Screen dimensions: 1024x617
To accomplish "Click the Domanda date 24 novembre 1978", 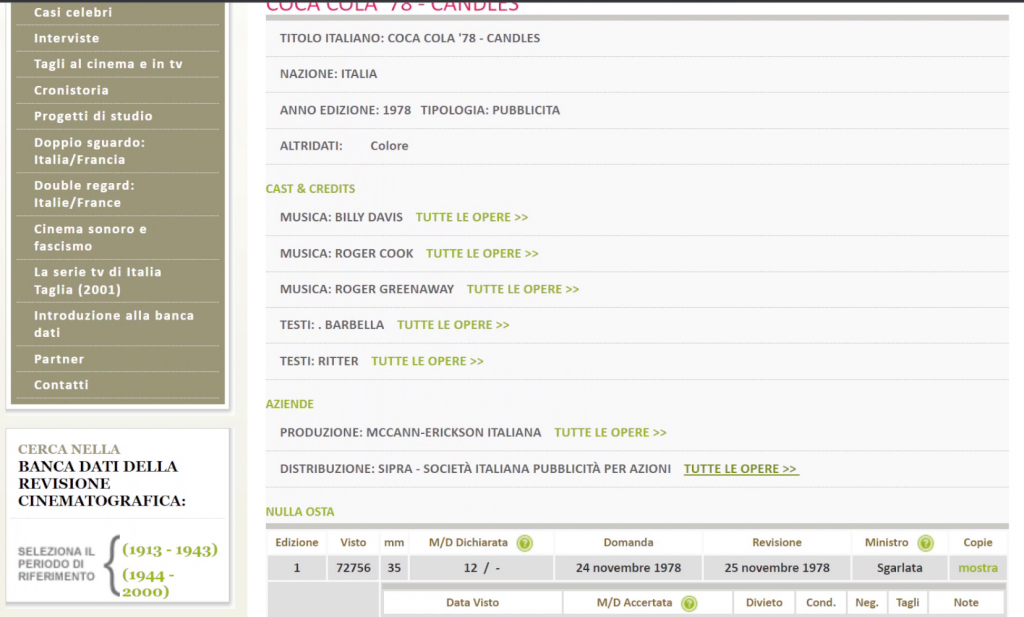I will click(628, 568).
